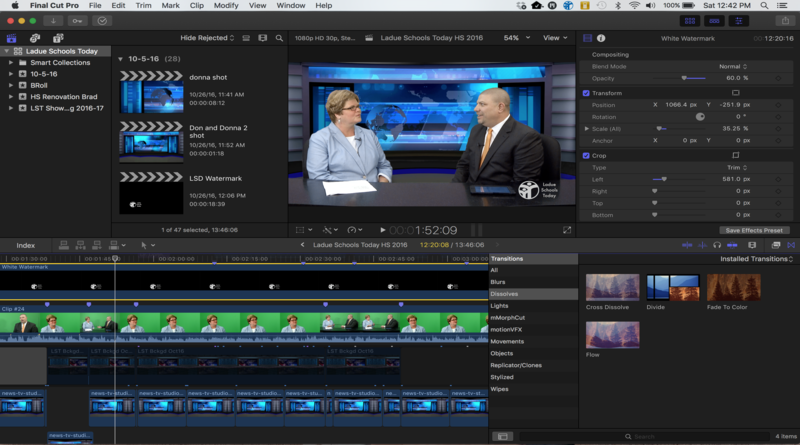
Task: Open the Modify menu
Action: (226, 6)
